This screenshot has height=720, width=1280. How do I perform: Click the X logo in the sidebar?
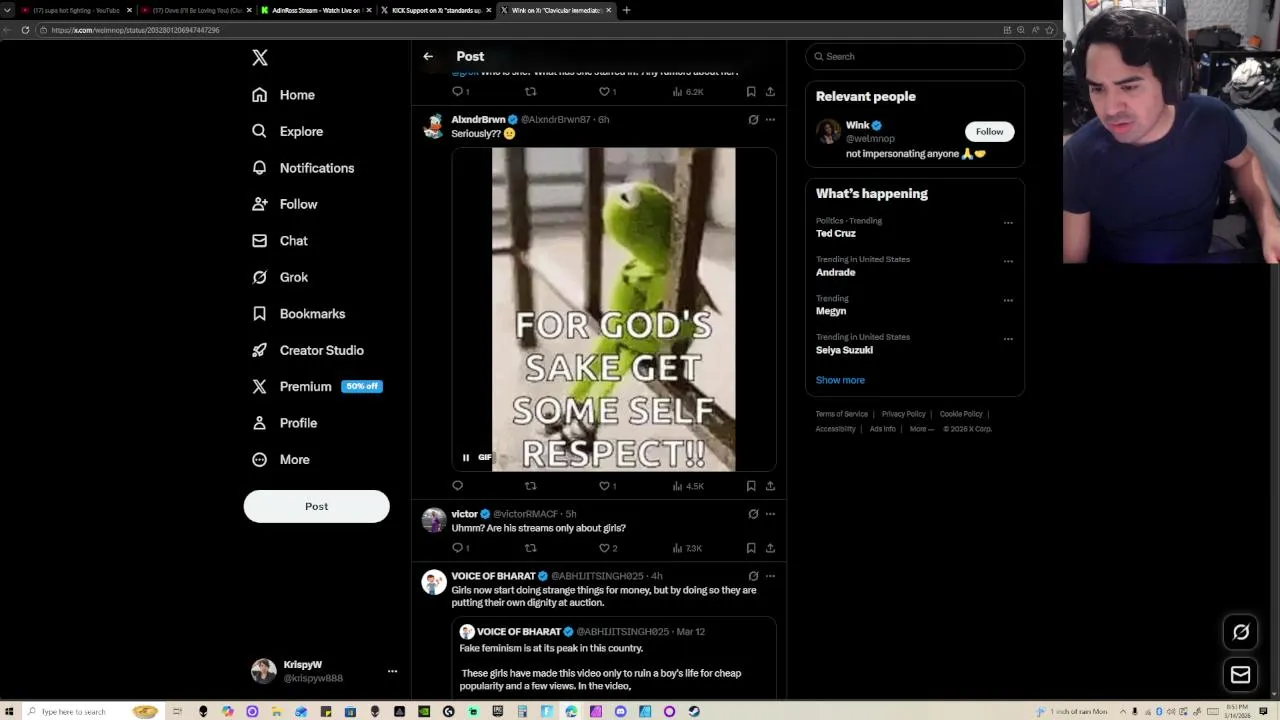pos(260,58)
